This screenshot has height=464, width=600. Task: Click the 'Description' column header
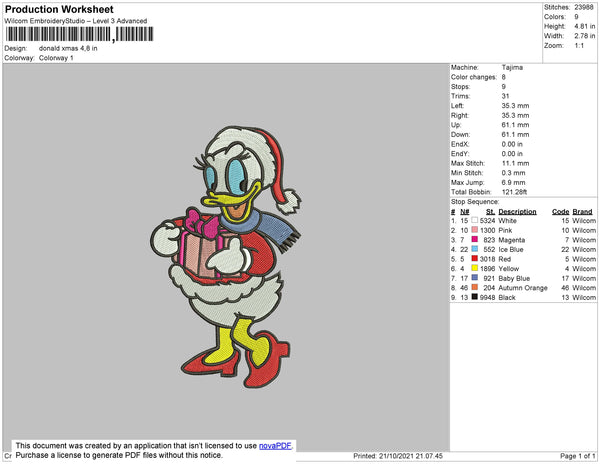[x=517, y=212]
